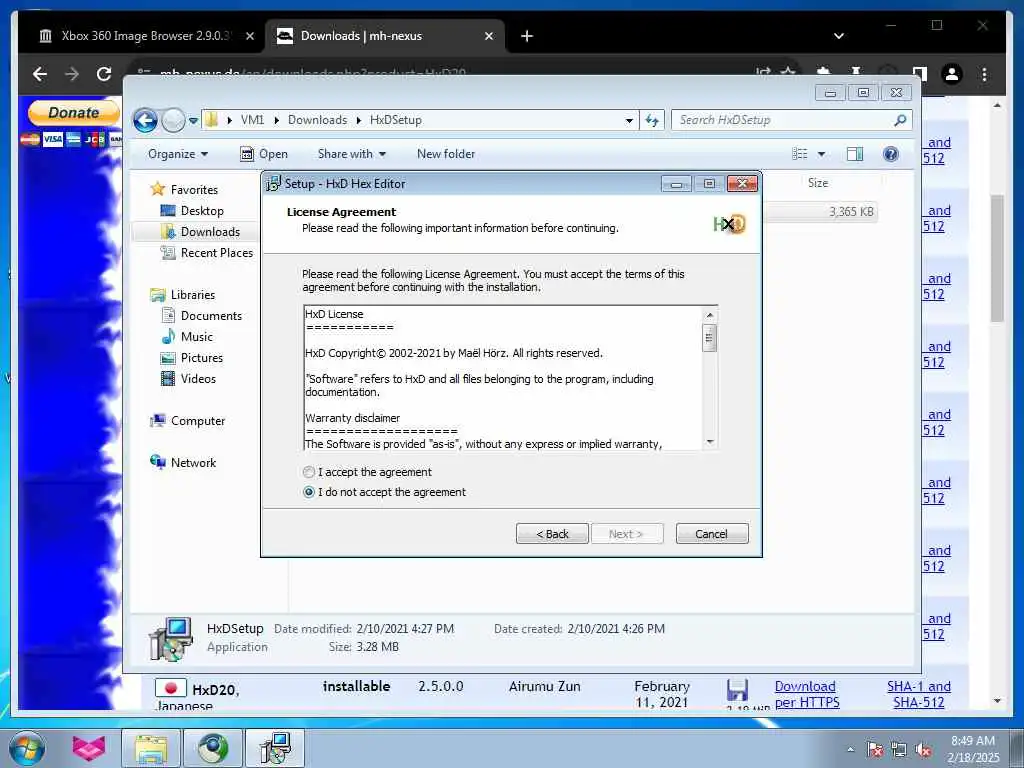This screenshot has height=768, width=1024.
Task: Open Music library
Action: pos(197,336)
